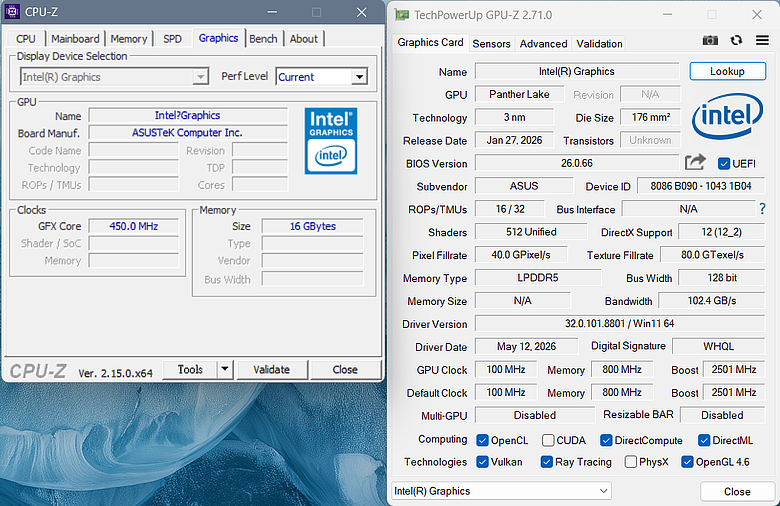Select the Graphics tab in CPU-Z
This screenshot has width=780, height=506.
click(218, 38)
